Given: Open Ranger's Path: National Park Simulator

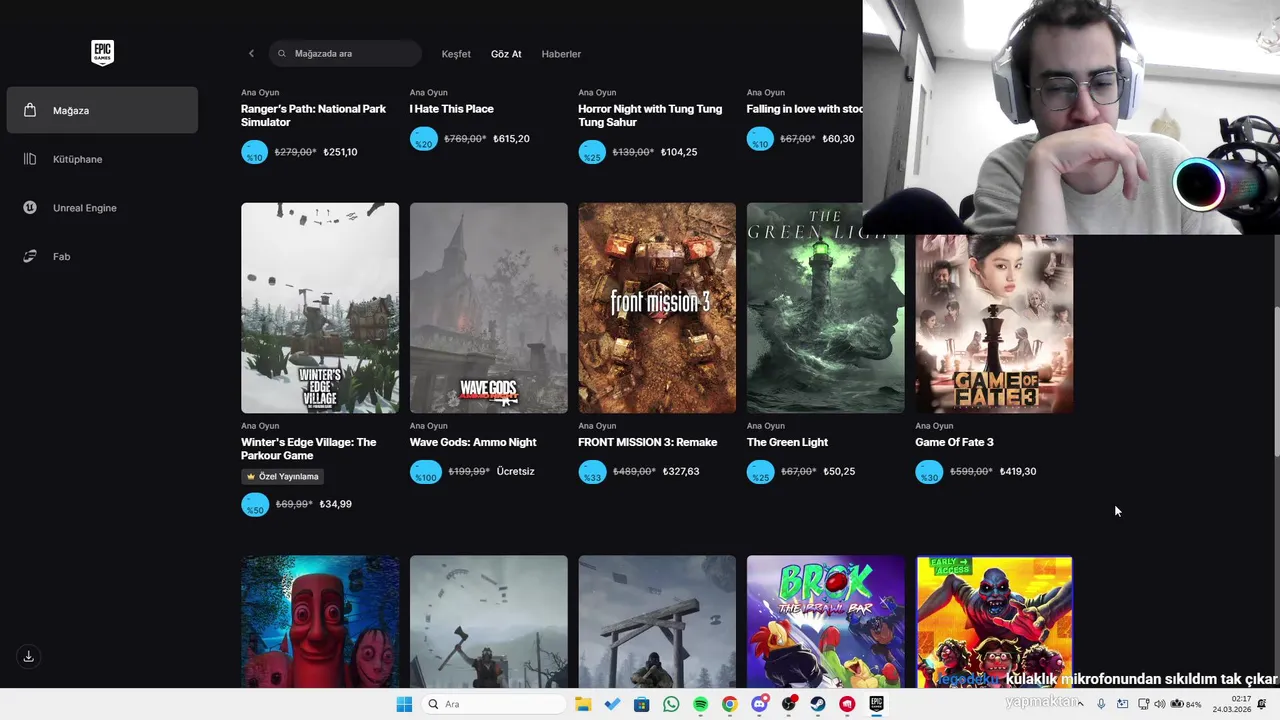Looking at the screenshot, I should (313, 115).
